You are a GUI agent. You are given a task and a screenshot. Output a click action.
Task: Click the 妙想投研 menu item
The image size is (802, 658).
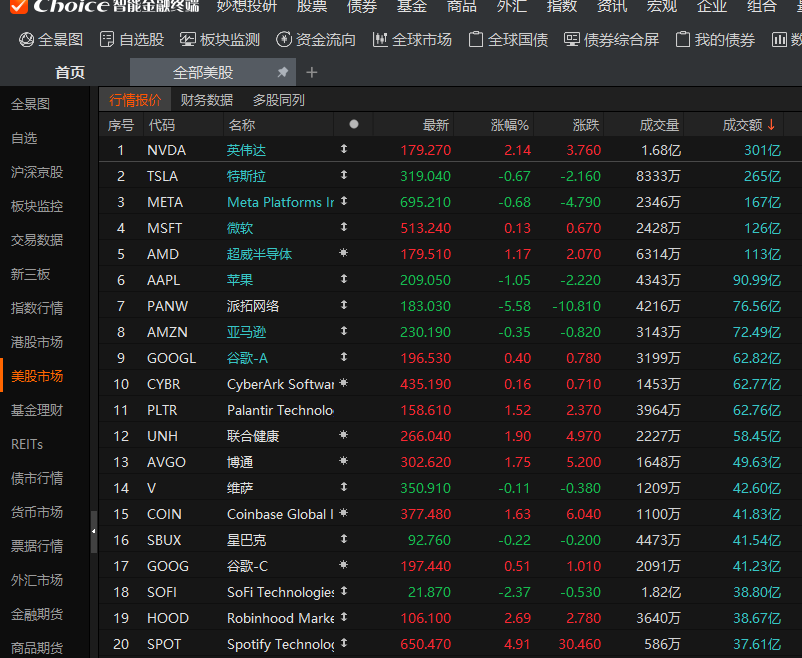[x=247, y=6]
